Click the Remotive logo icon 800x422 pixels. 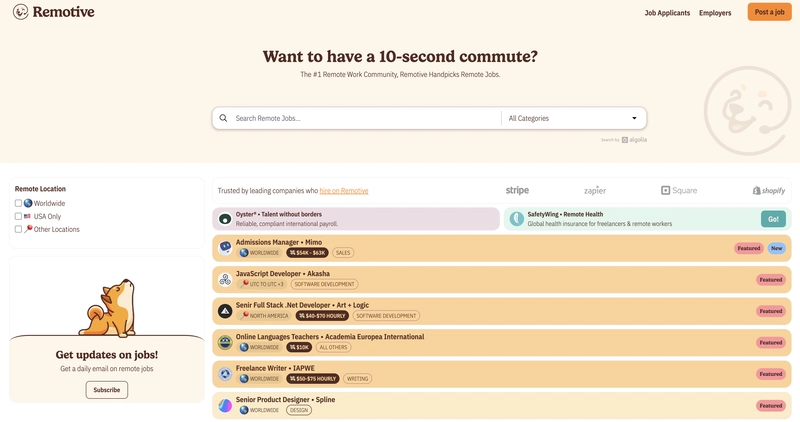[20, 12]
